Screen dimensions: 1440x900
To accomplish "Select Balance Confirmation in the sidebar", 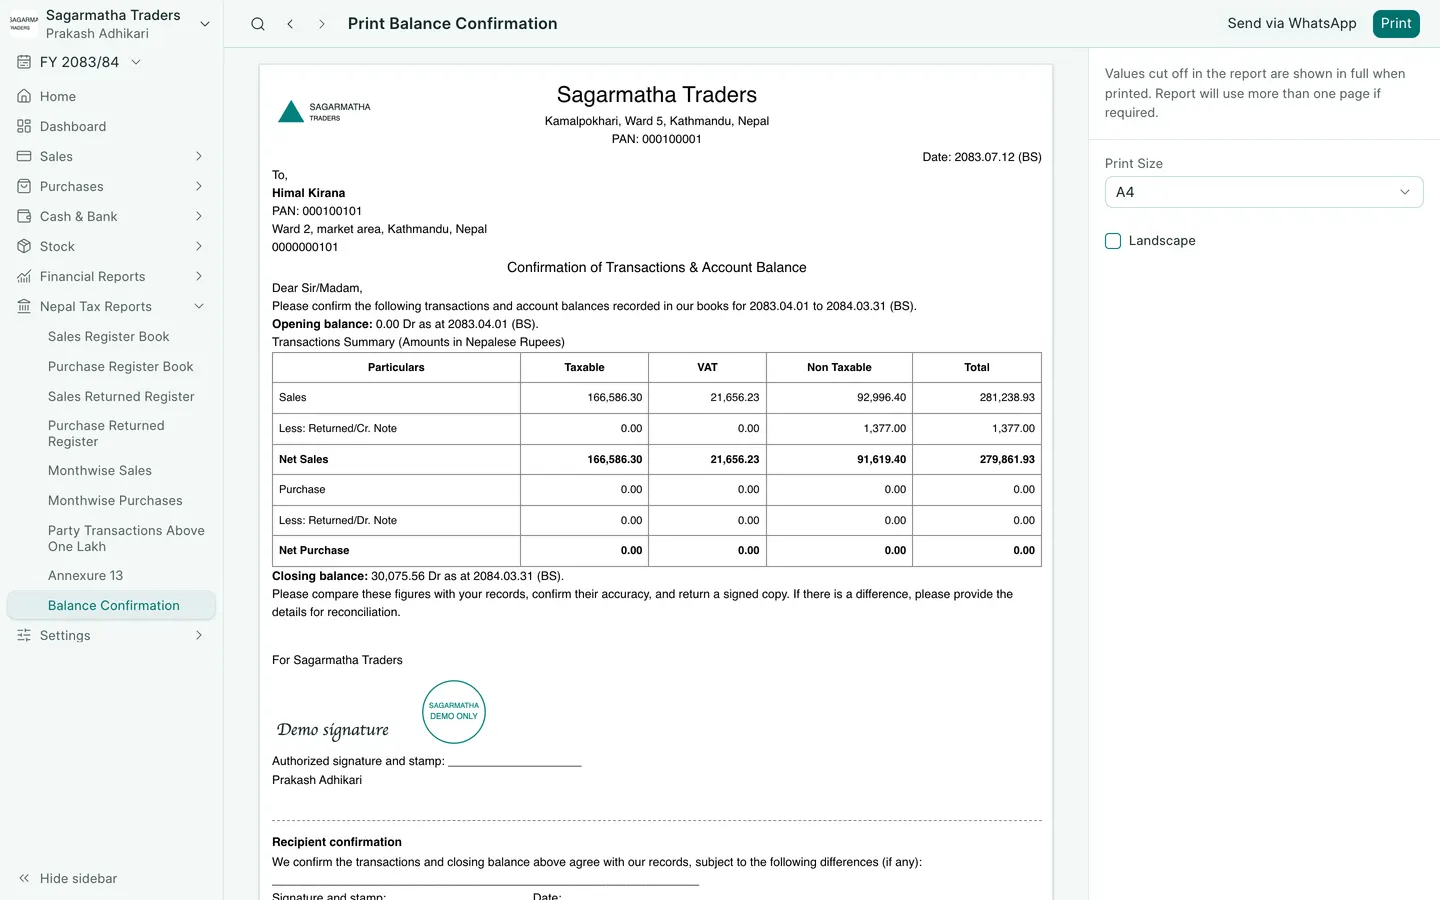I will 113,606.
